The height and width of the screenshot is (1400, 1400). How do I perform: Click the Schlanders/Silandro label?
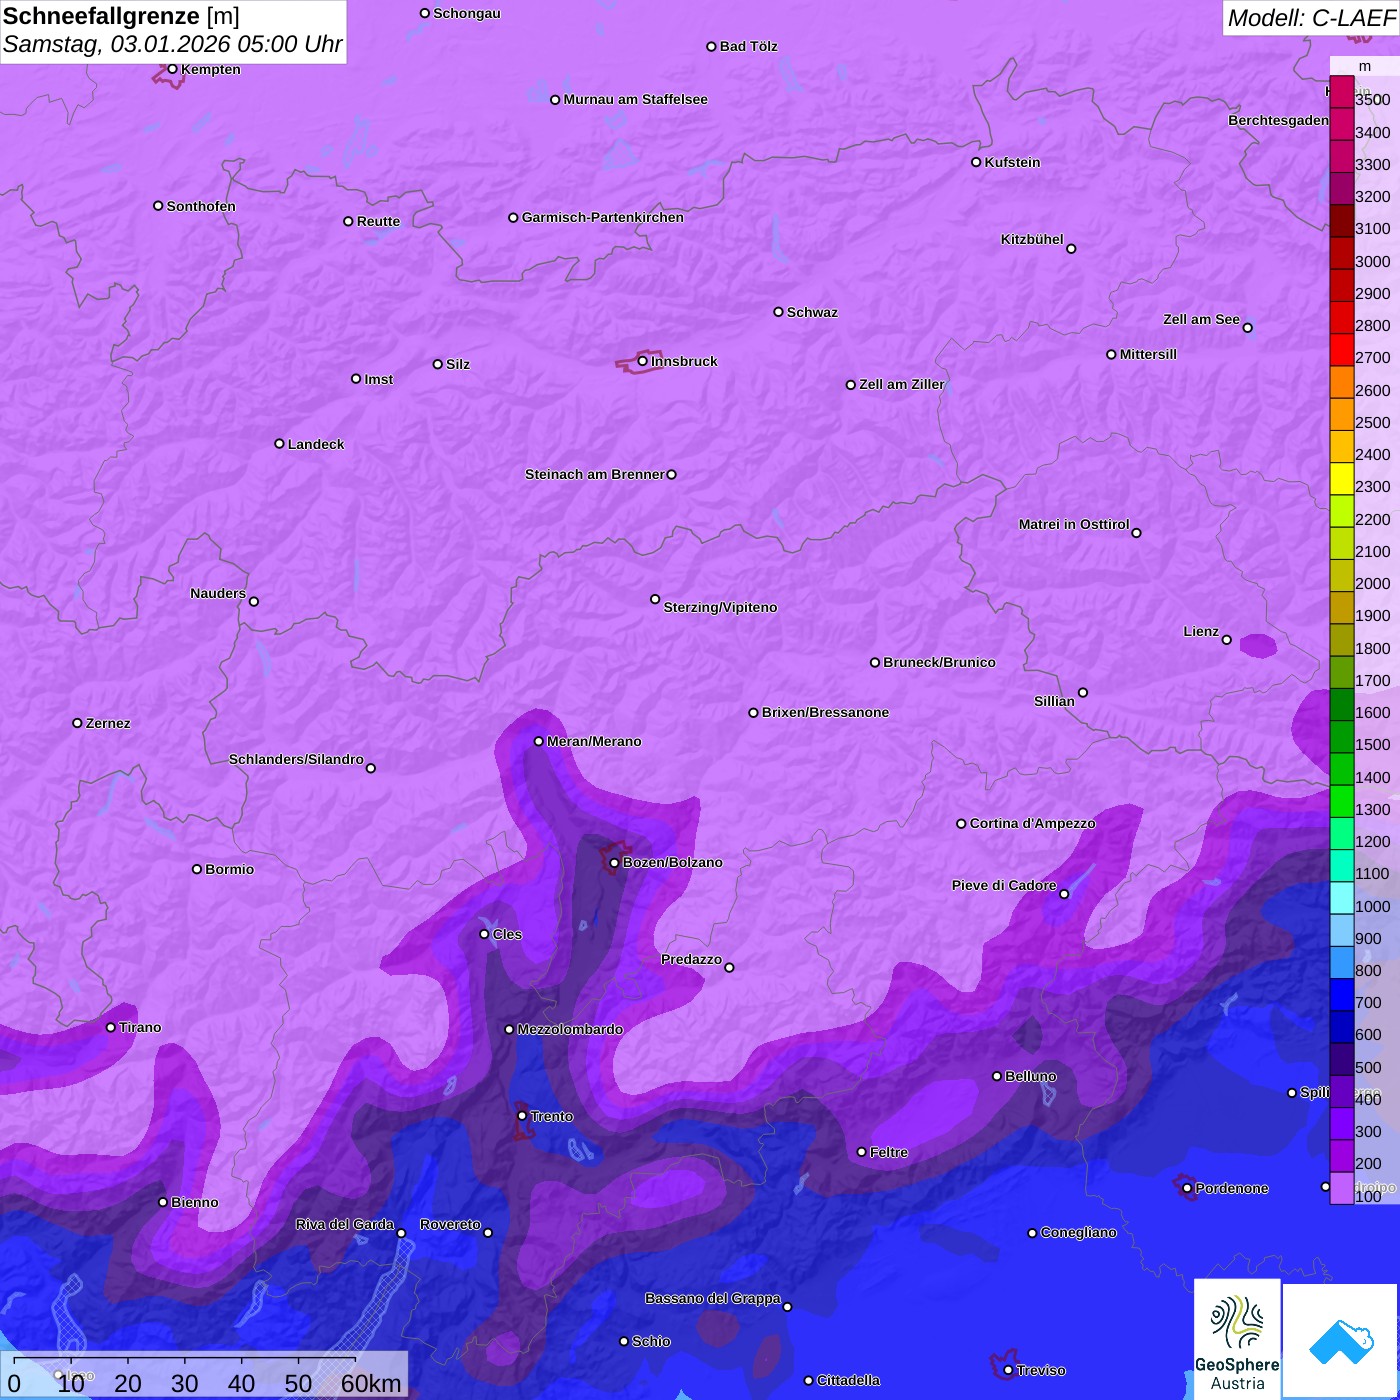[296, 759]
